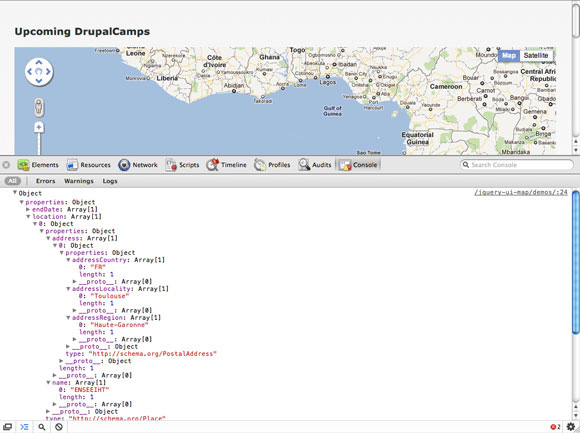Filter console by Errors
This screenshot has width=580, height=433.
tap(45, 181)
